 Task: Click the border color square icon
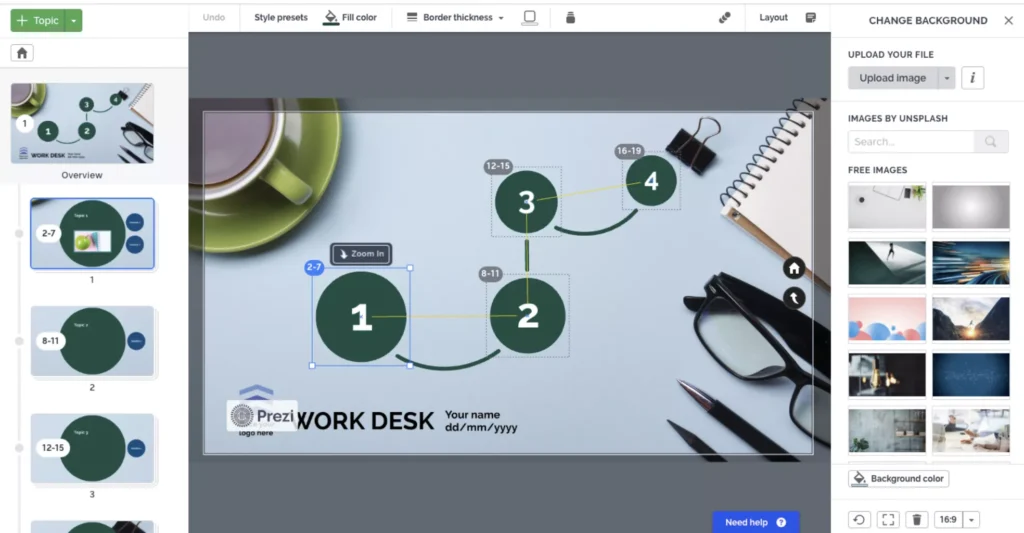point(530,18)
